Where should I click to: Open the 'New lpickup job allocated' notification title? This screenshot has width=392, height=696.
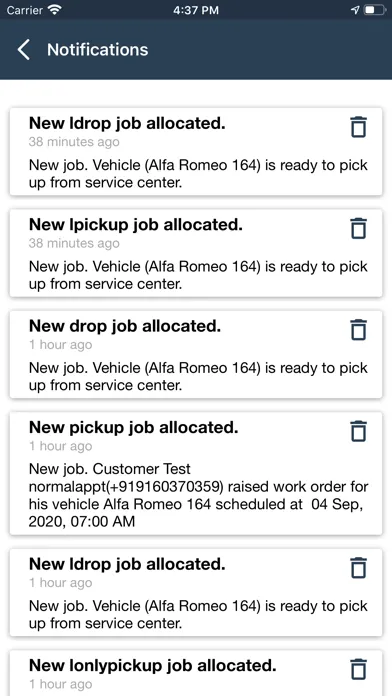(136, 225)
